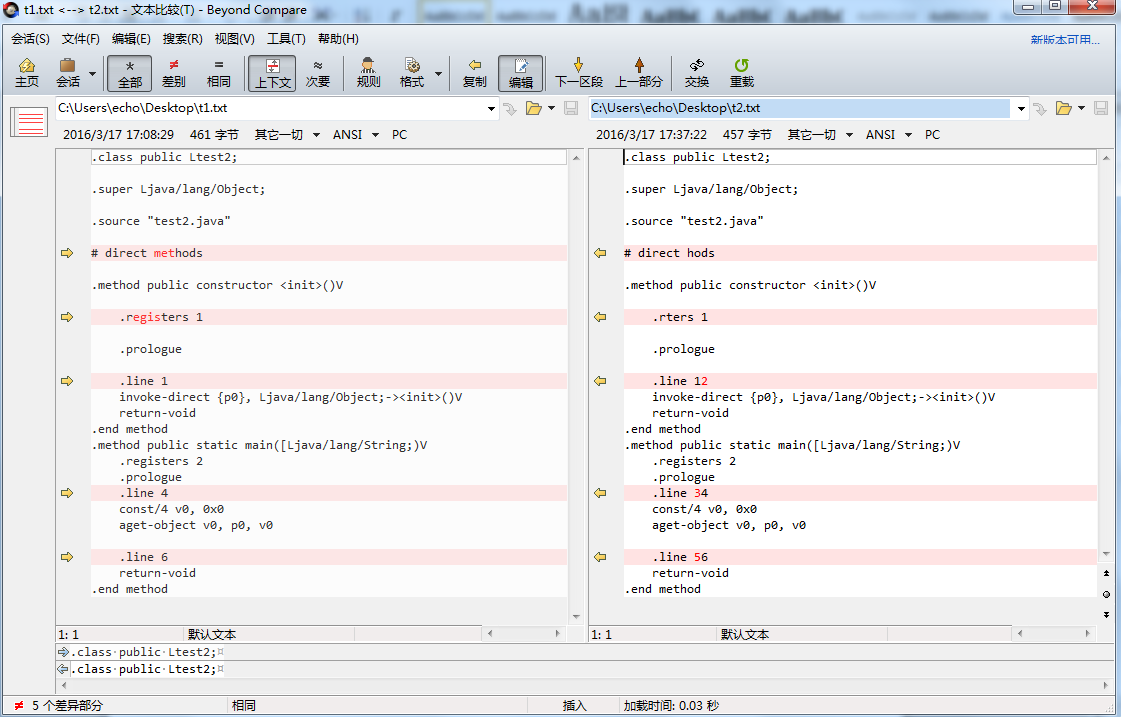Click the 规则 rules toolbar icon

coord(368,73)
